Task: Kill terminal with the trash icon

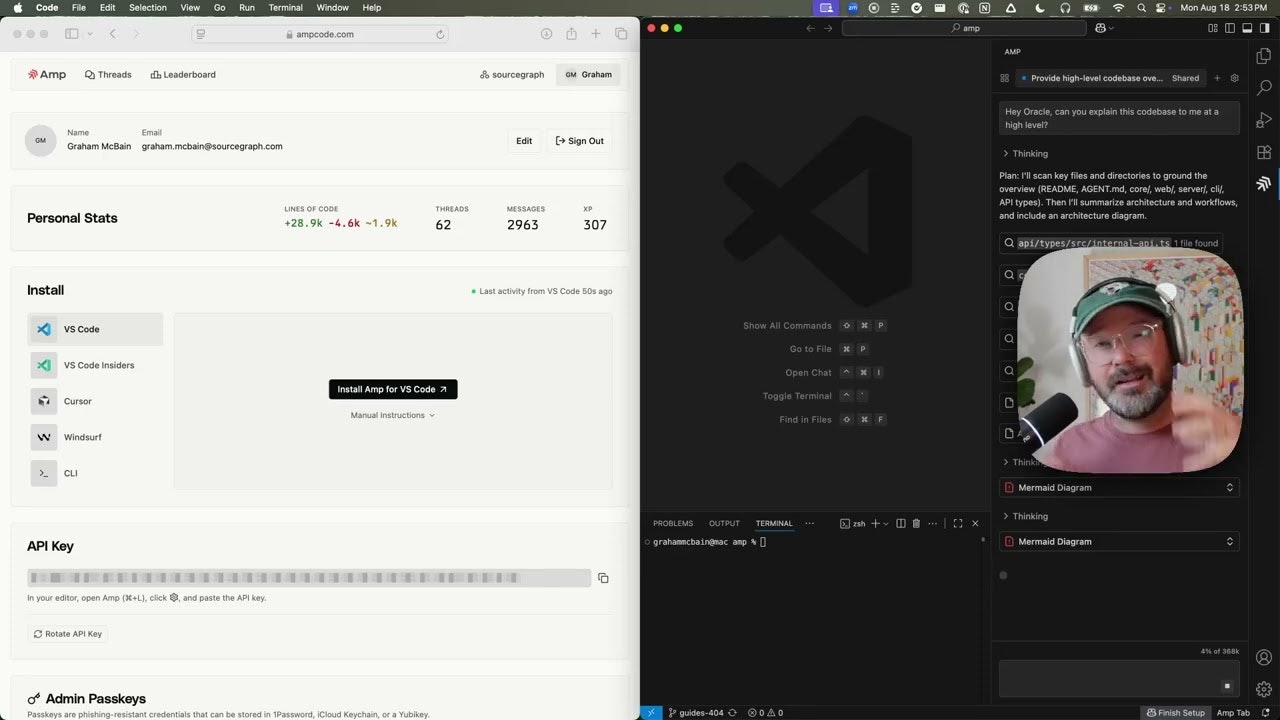Action: click(x=916, y=523)
